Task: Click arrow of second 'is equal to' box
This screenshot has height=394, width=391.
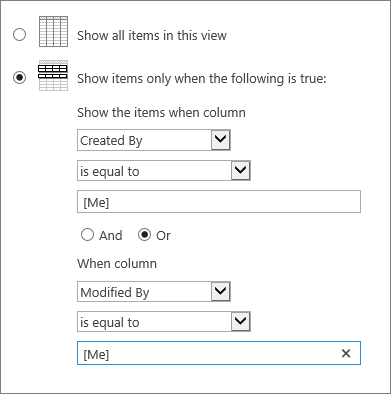Action: pos(241,322)
